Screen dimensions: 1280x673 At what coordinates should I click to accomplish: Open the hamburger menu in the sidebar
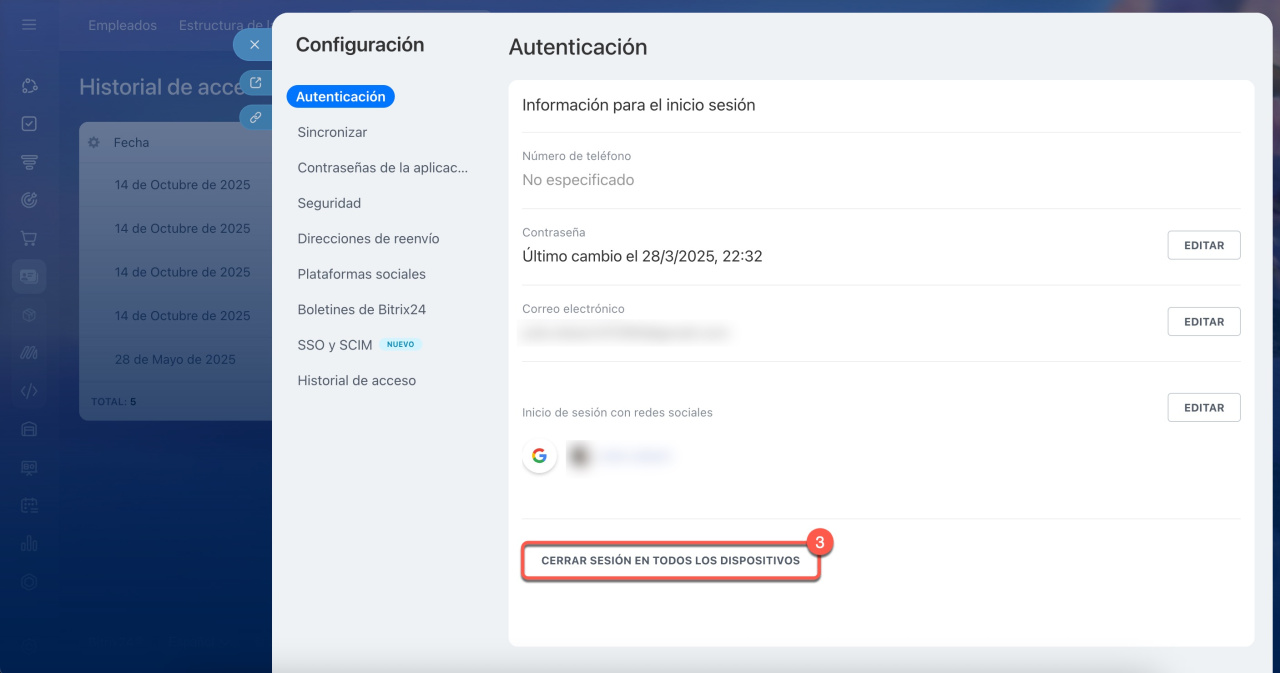click(29, 25)
